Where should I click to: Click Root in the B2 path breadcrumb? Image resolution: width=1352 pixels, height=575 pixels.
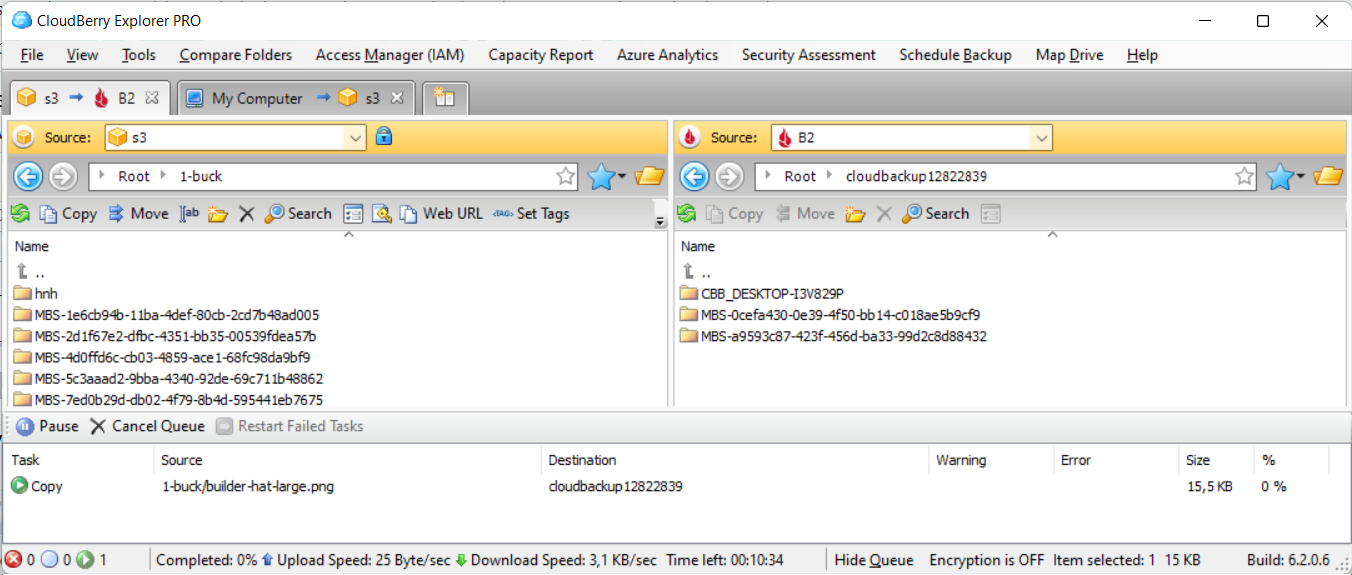[800, 176]
